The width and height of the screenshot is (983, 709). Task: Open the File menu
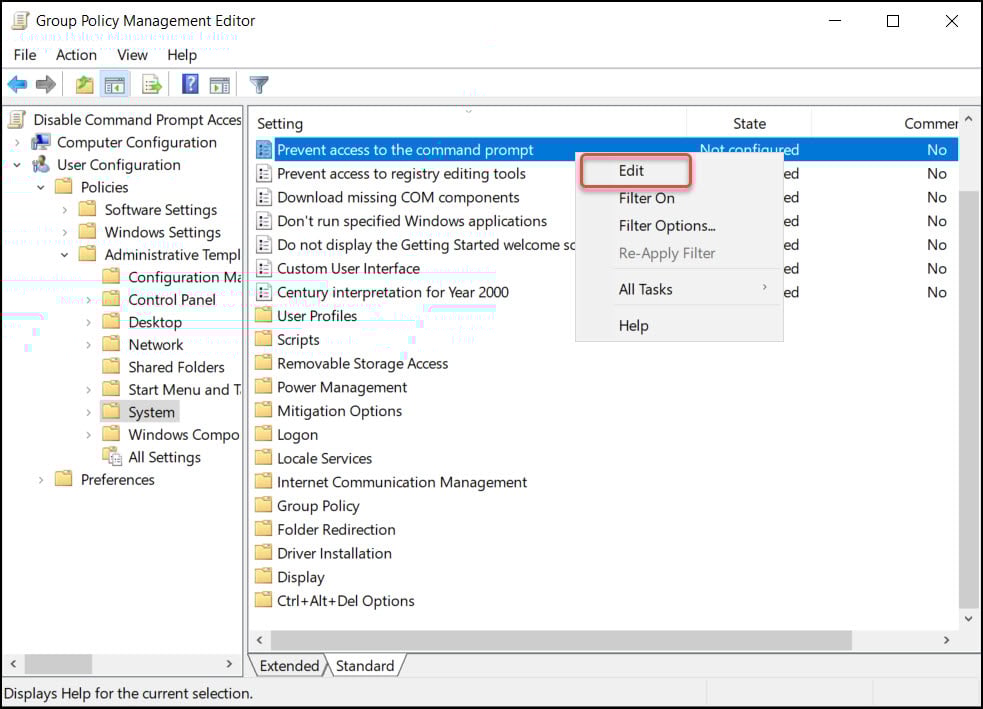pos(25,55)
